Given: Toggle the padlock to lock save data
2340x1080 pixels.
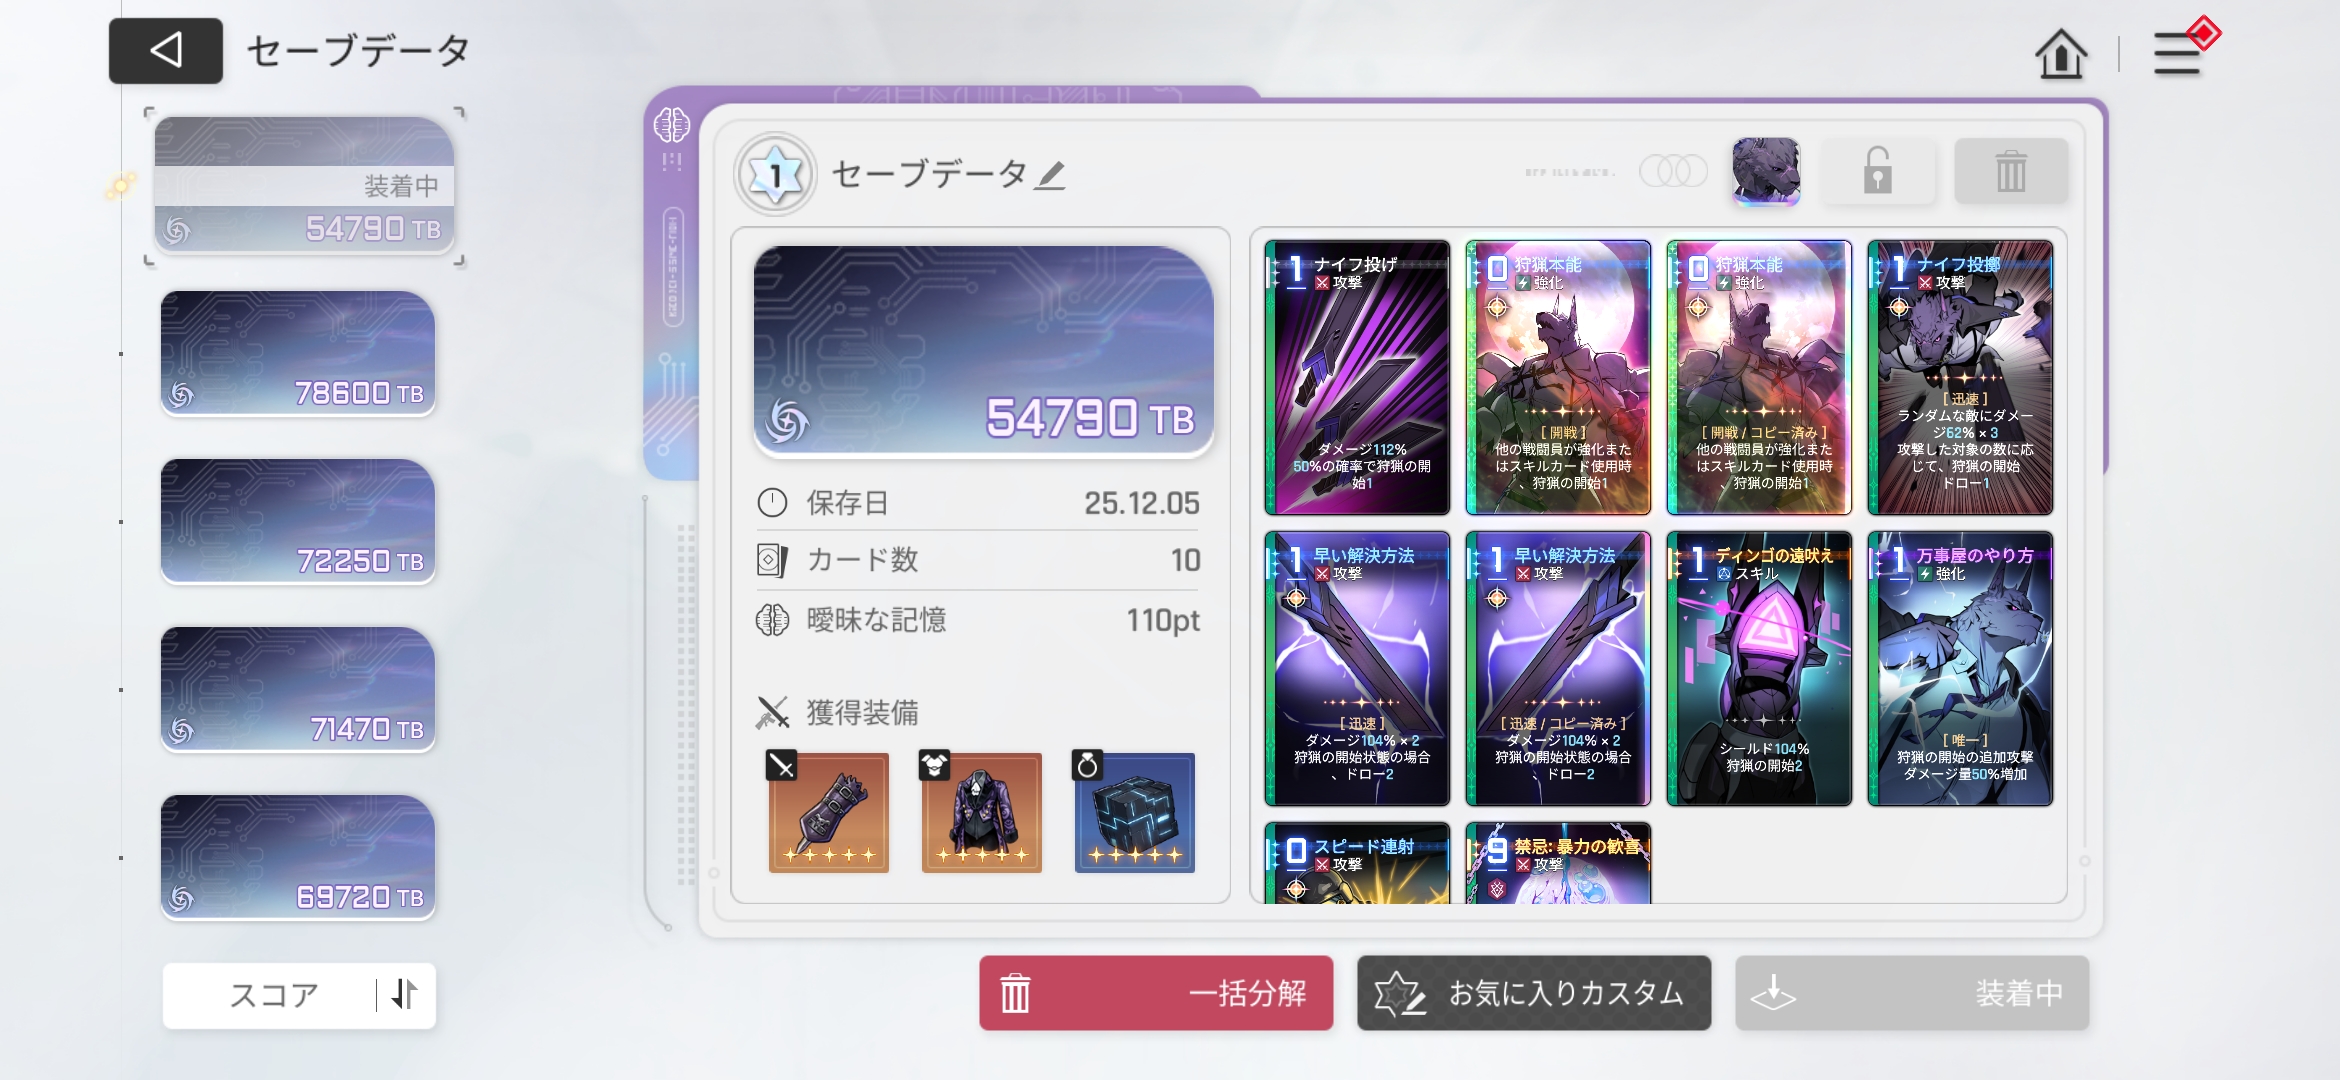Looking at the screenshot, I should click(1878, 172).
